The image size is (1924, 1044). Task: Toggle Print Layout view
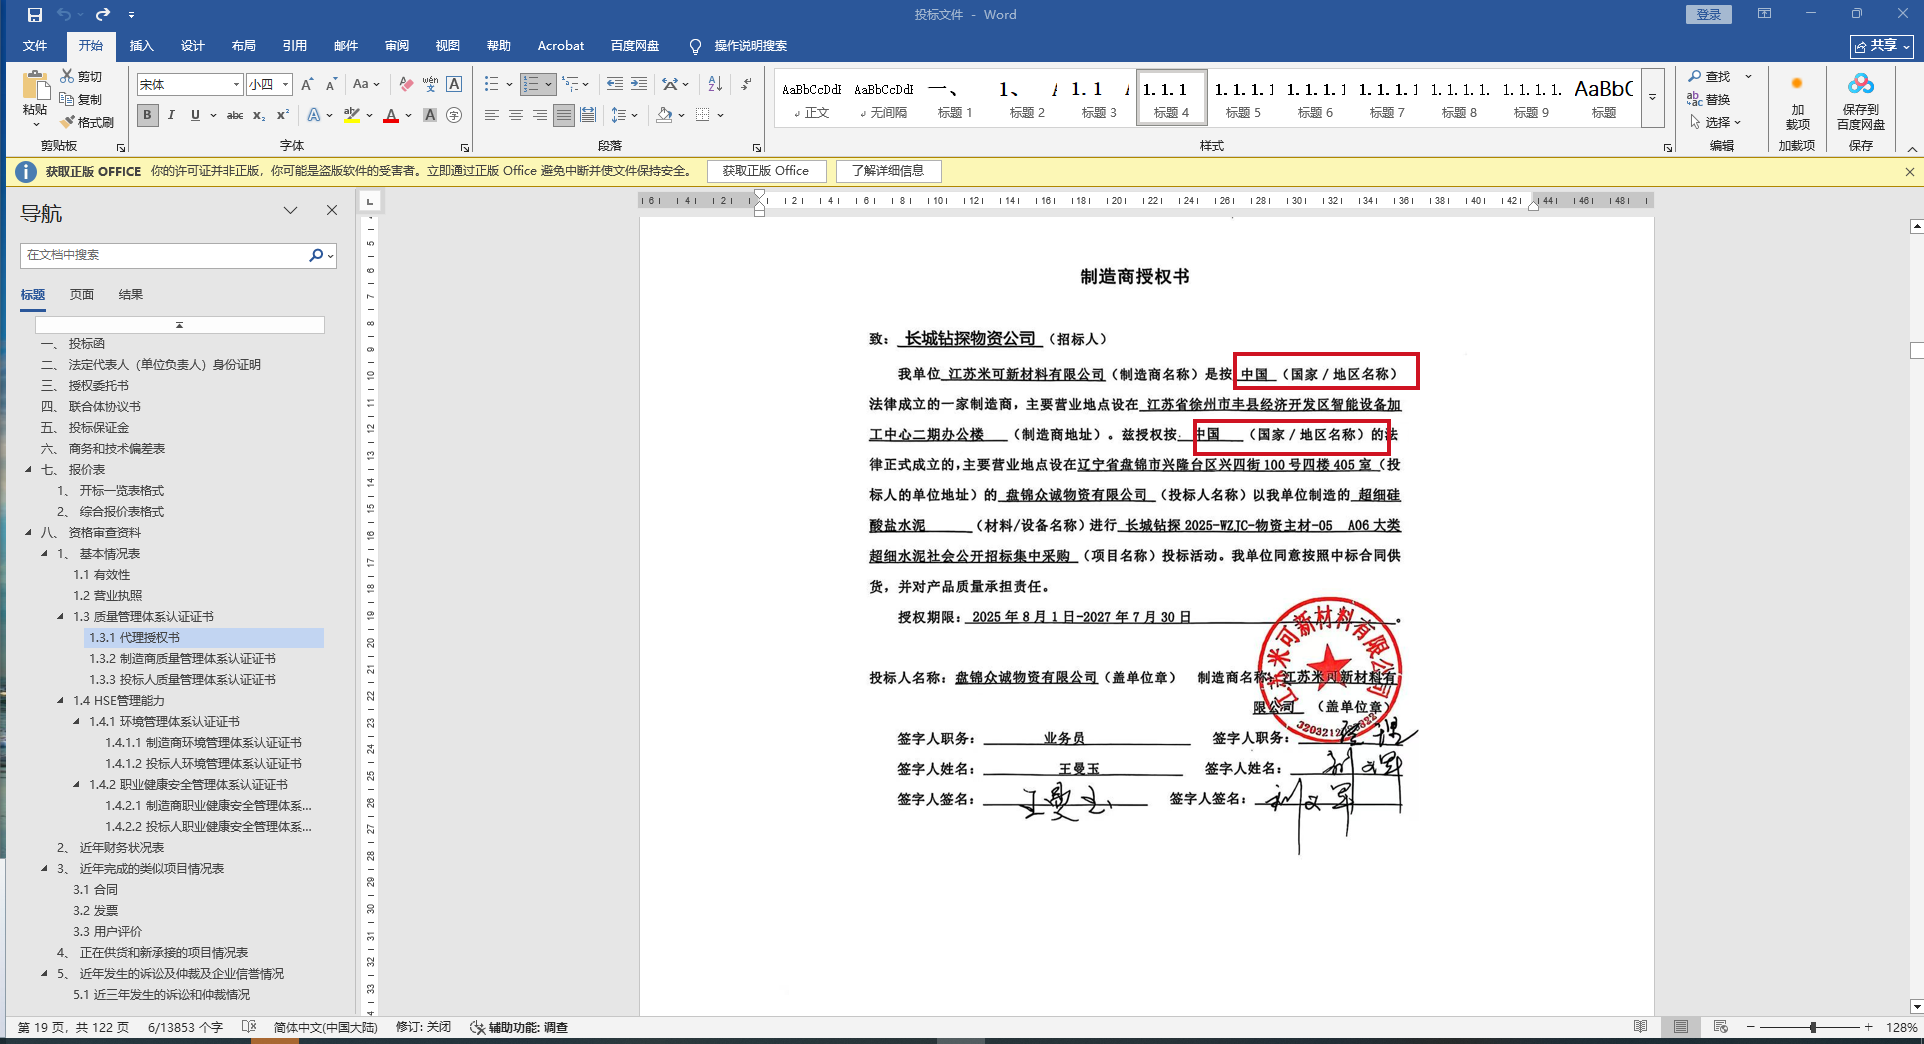pos(1681,1027)
